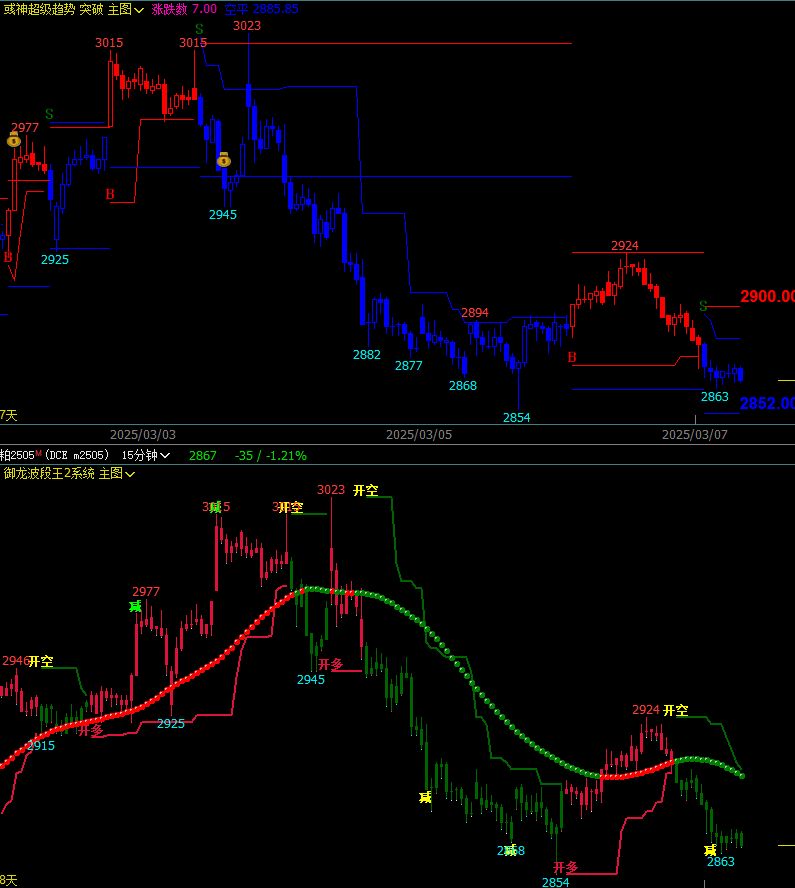The width and height of the screenshot is (795, 888).
Task: Click the 2925 low label in 御龙波段王 chart
Action: 171,723
